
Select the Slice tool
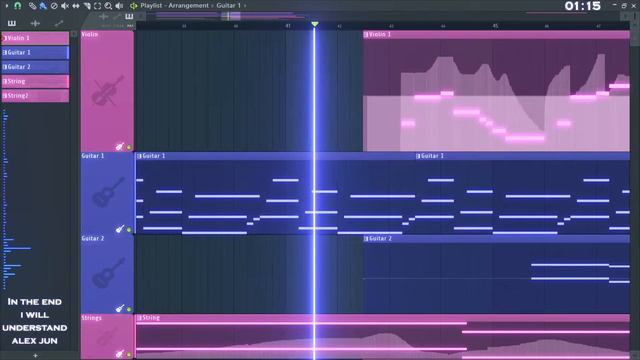click(x=87, y=6)
